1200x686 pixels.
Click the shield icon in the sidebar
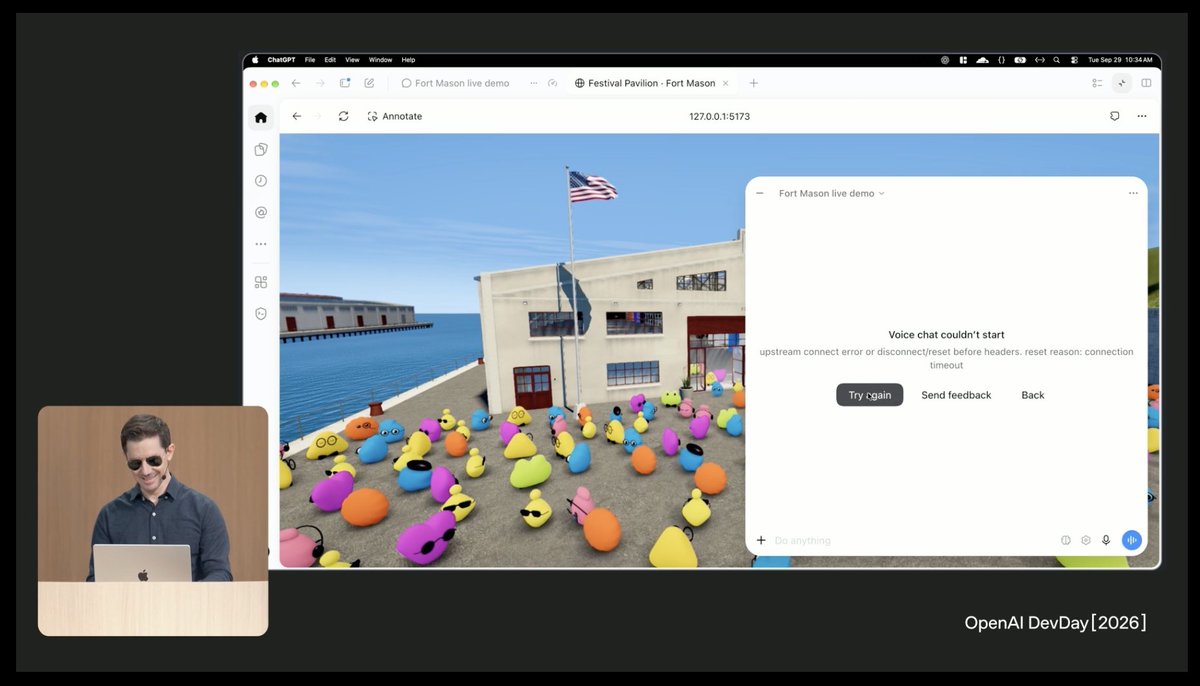click(x=261, y=313)
